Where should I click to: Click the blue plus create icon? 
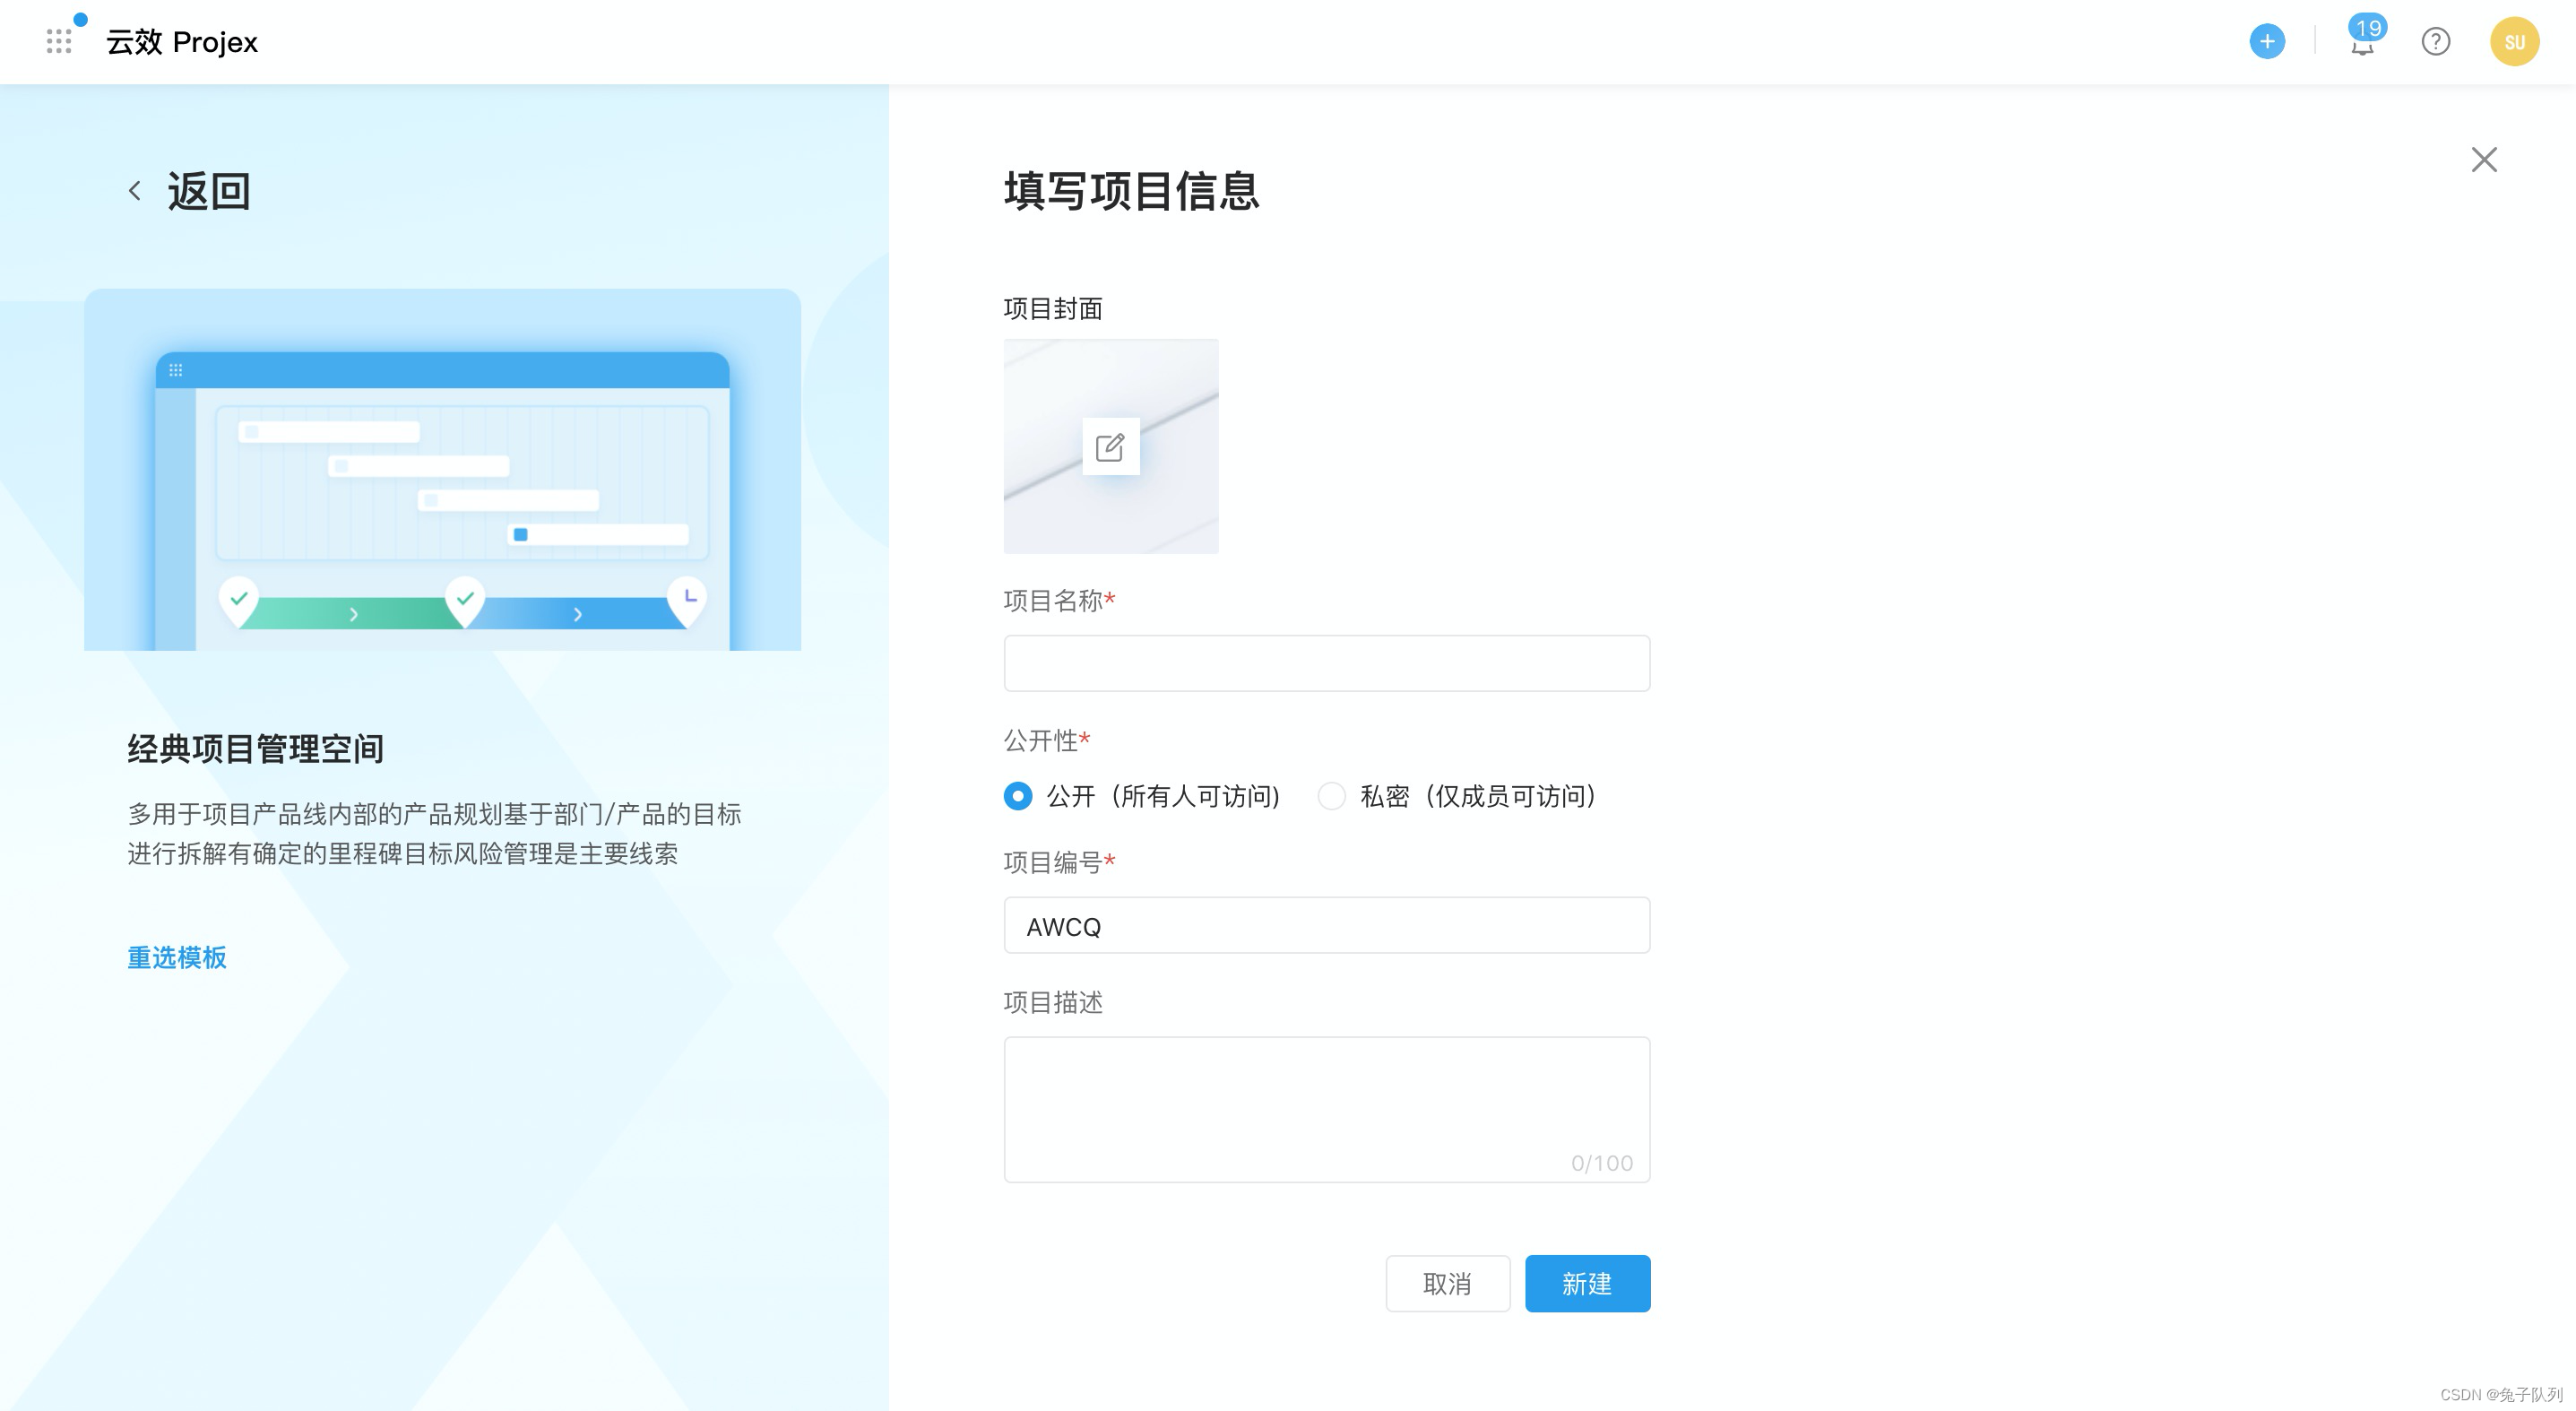[2267, 41]
